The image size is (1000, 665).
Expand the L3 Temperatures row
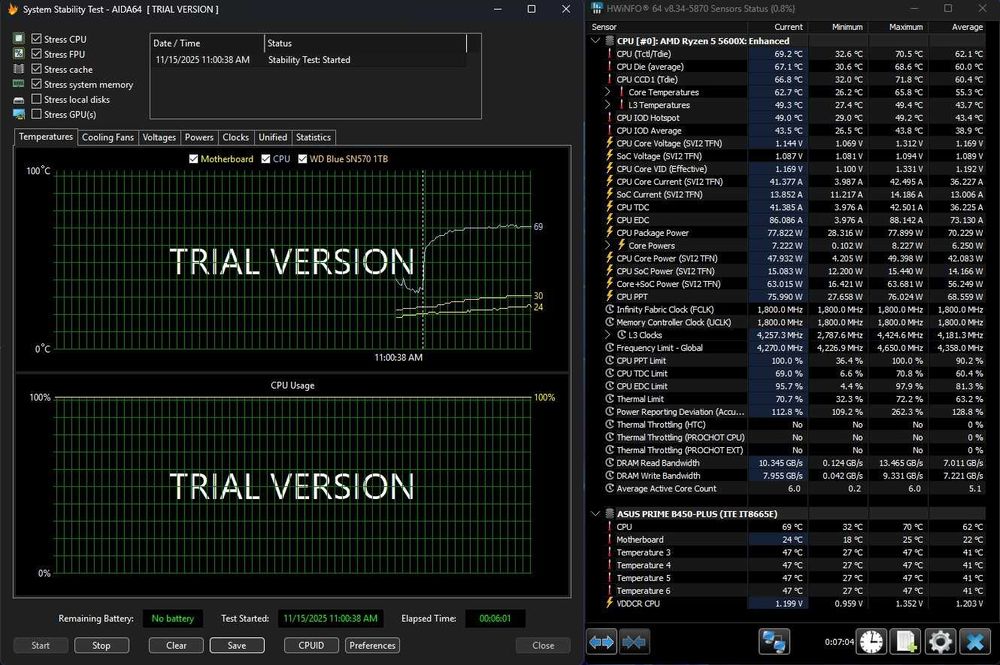[x=608, y=105]
